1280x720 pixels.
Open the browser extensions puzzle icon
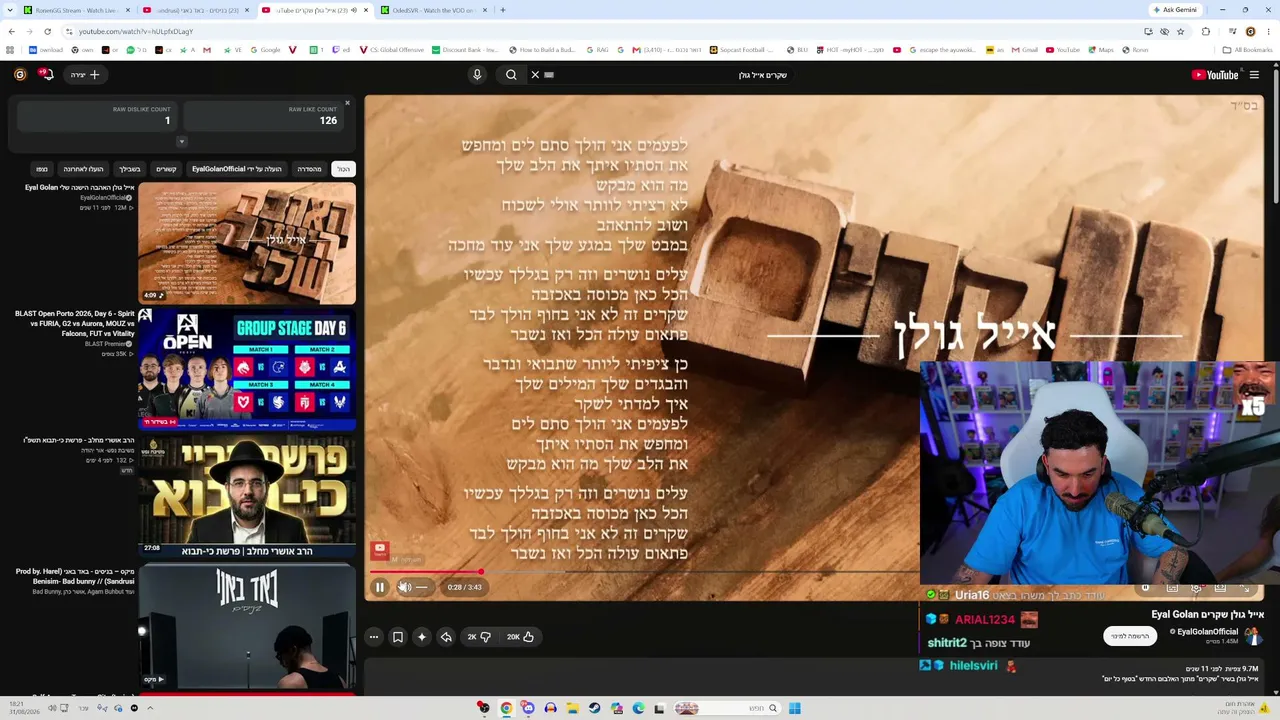(1206, 31)
